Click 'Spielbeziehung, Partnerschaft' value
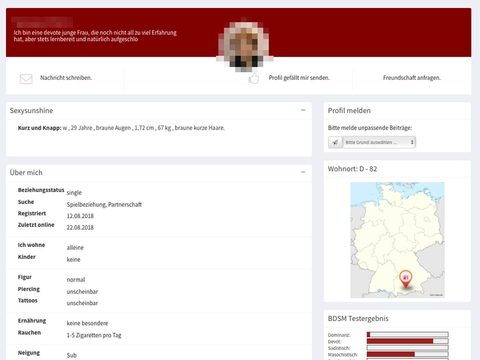The width and height of the screenshot is (480, 360). pyautogui.click(x=104, y=204)
